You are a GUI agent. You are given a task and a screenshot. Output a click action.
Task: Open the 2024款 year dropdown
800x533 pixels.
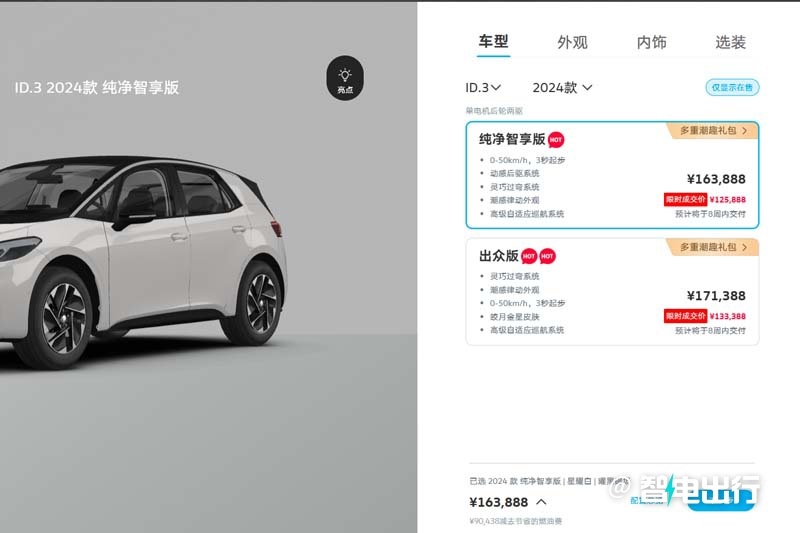562,88
